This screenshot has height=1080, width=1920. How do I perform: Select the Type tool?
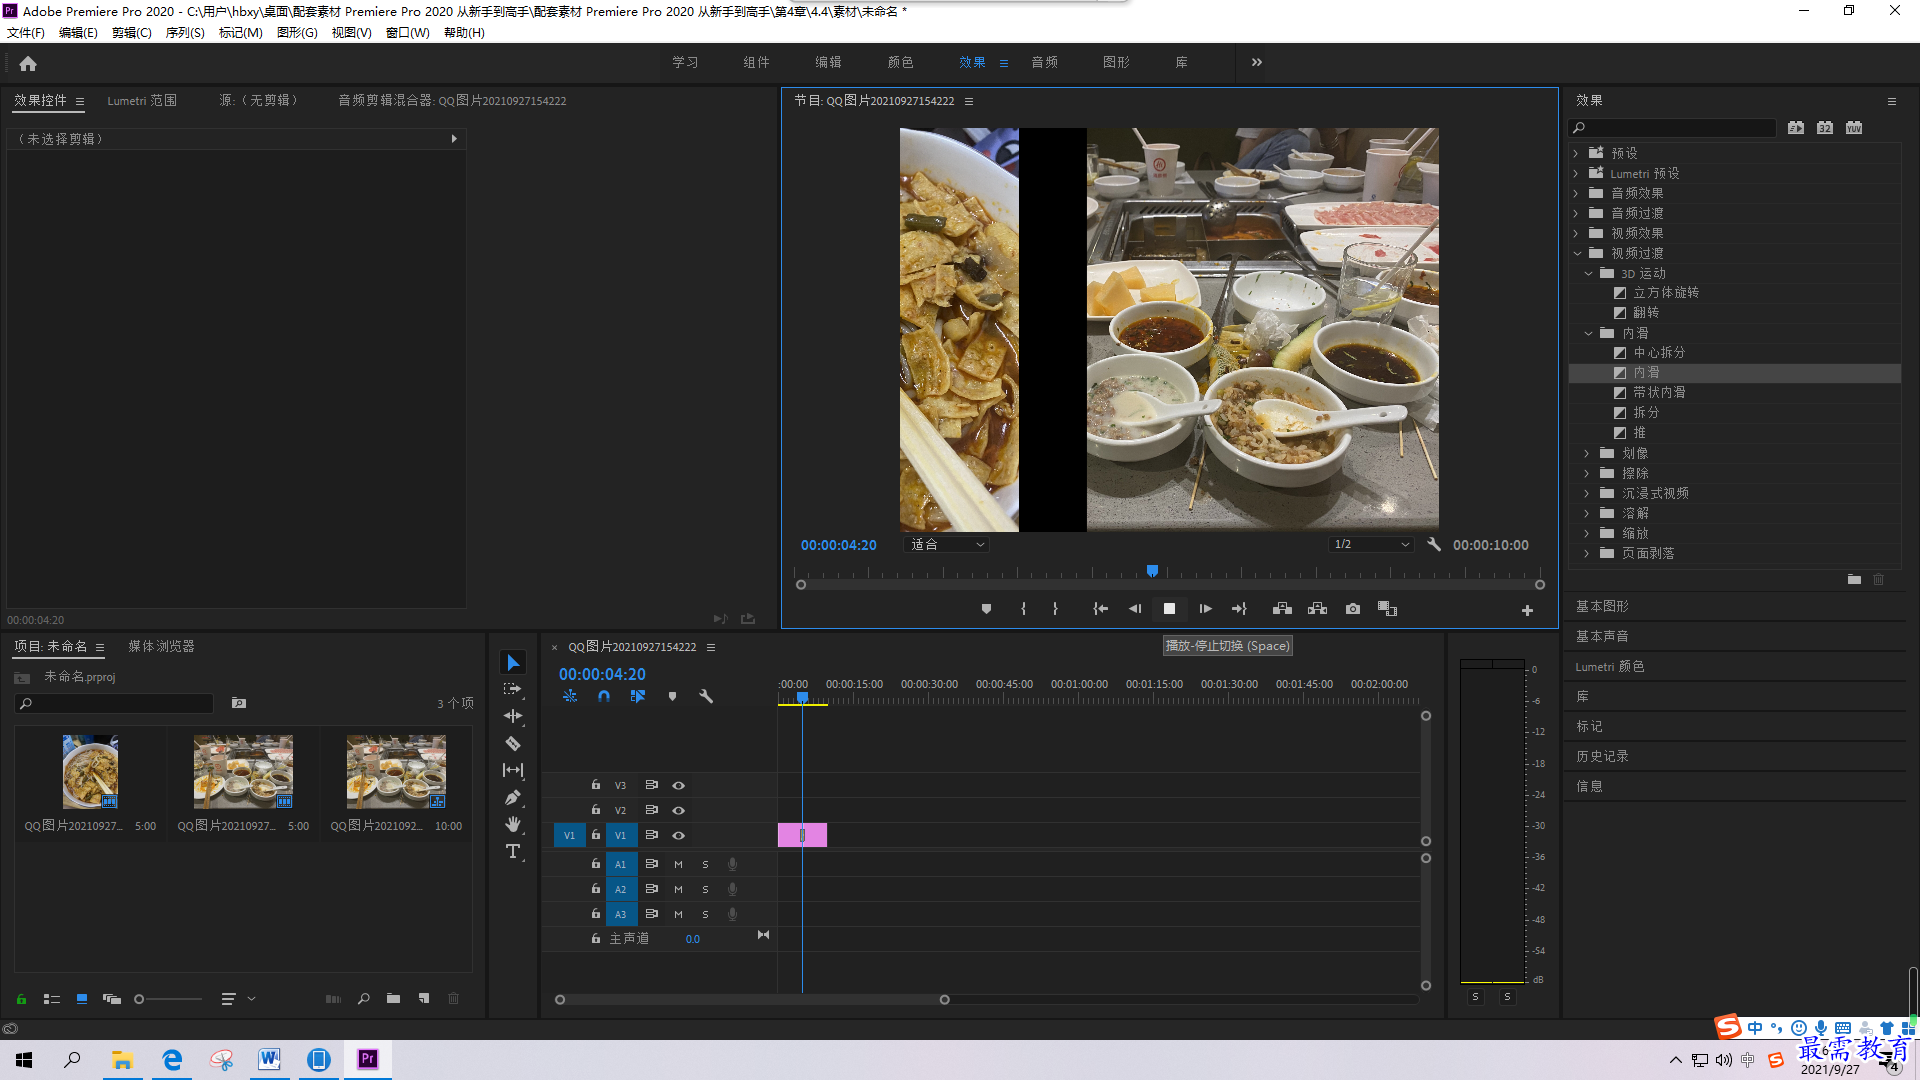click(513, 851)
